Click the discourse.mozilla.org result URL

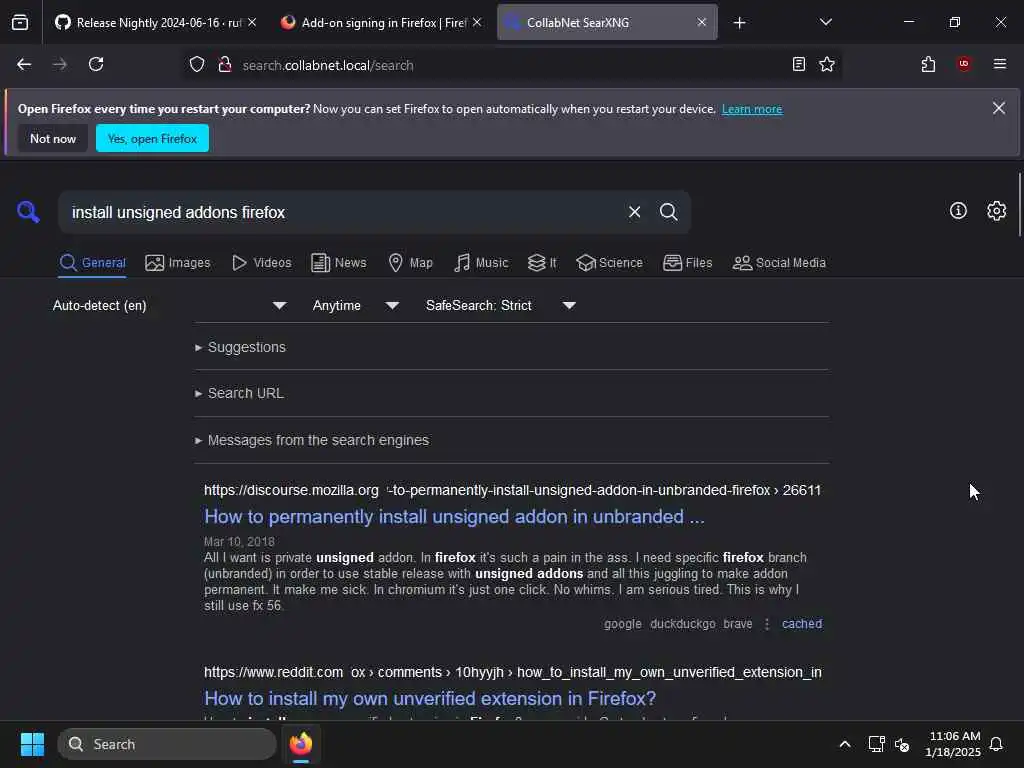(513, 490)
